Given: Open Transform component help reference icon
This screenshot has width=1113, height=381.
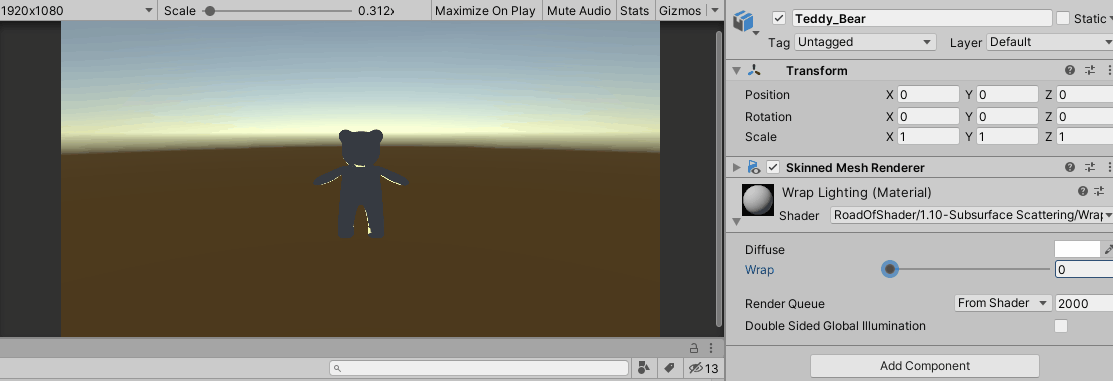Looking at the screenshot, I should click(1070, 70).
